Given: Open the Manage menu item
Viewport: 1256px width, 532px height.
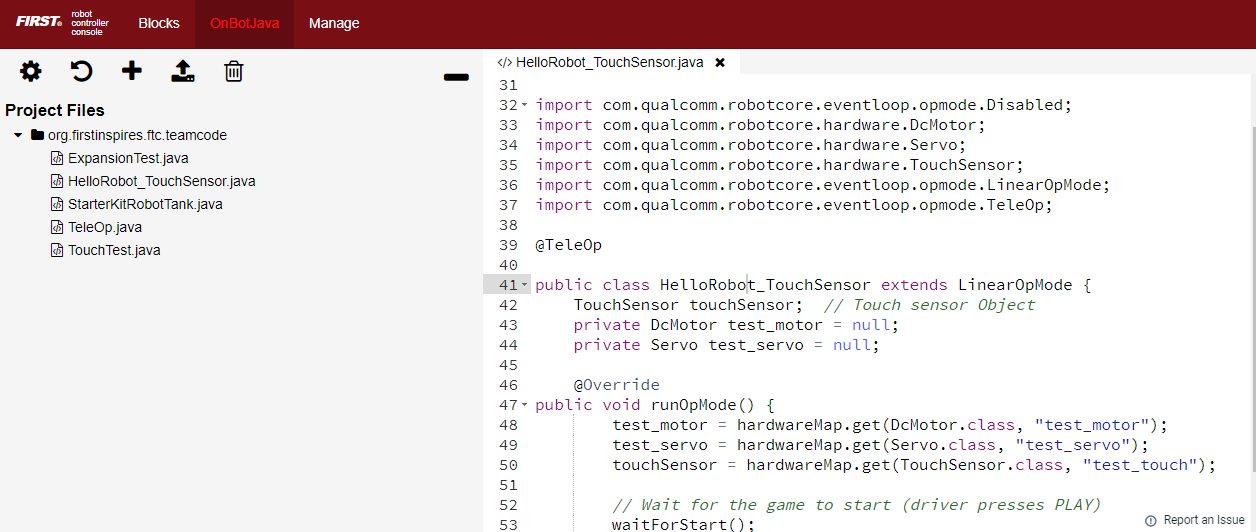Looking at the screenshot, I should [x=334, y=23].
